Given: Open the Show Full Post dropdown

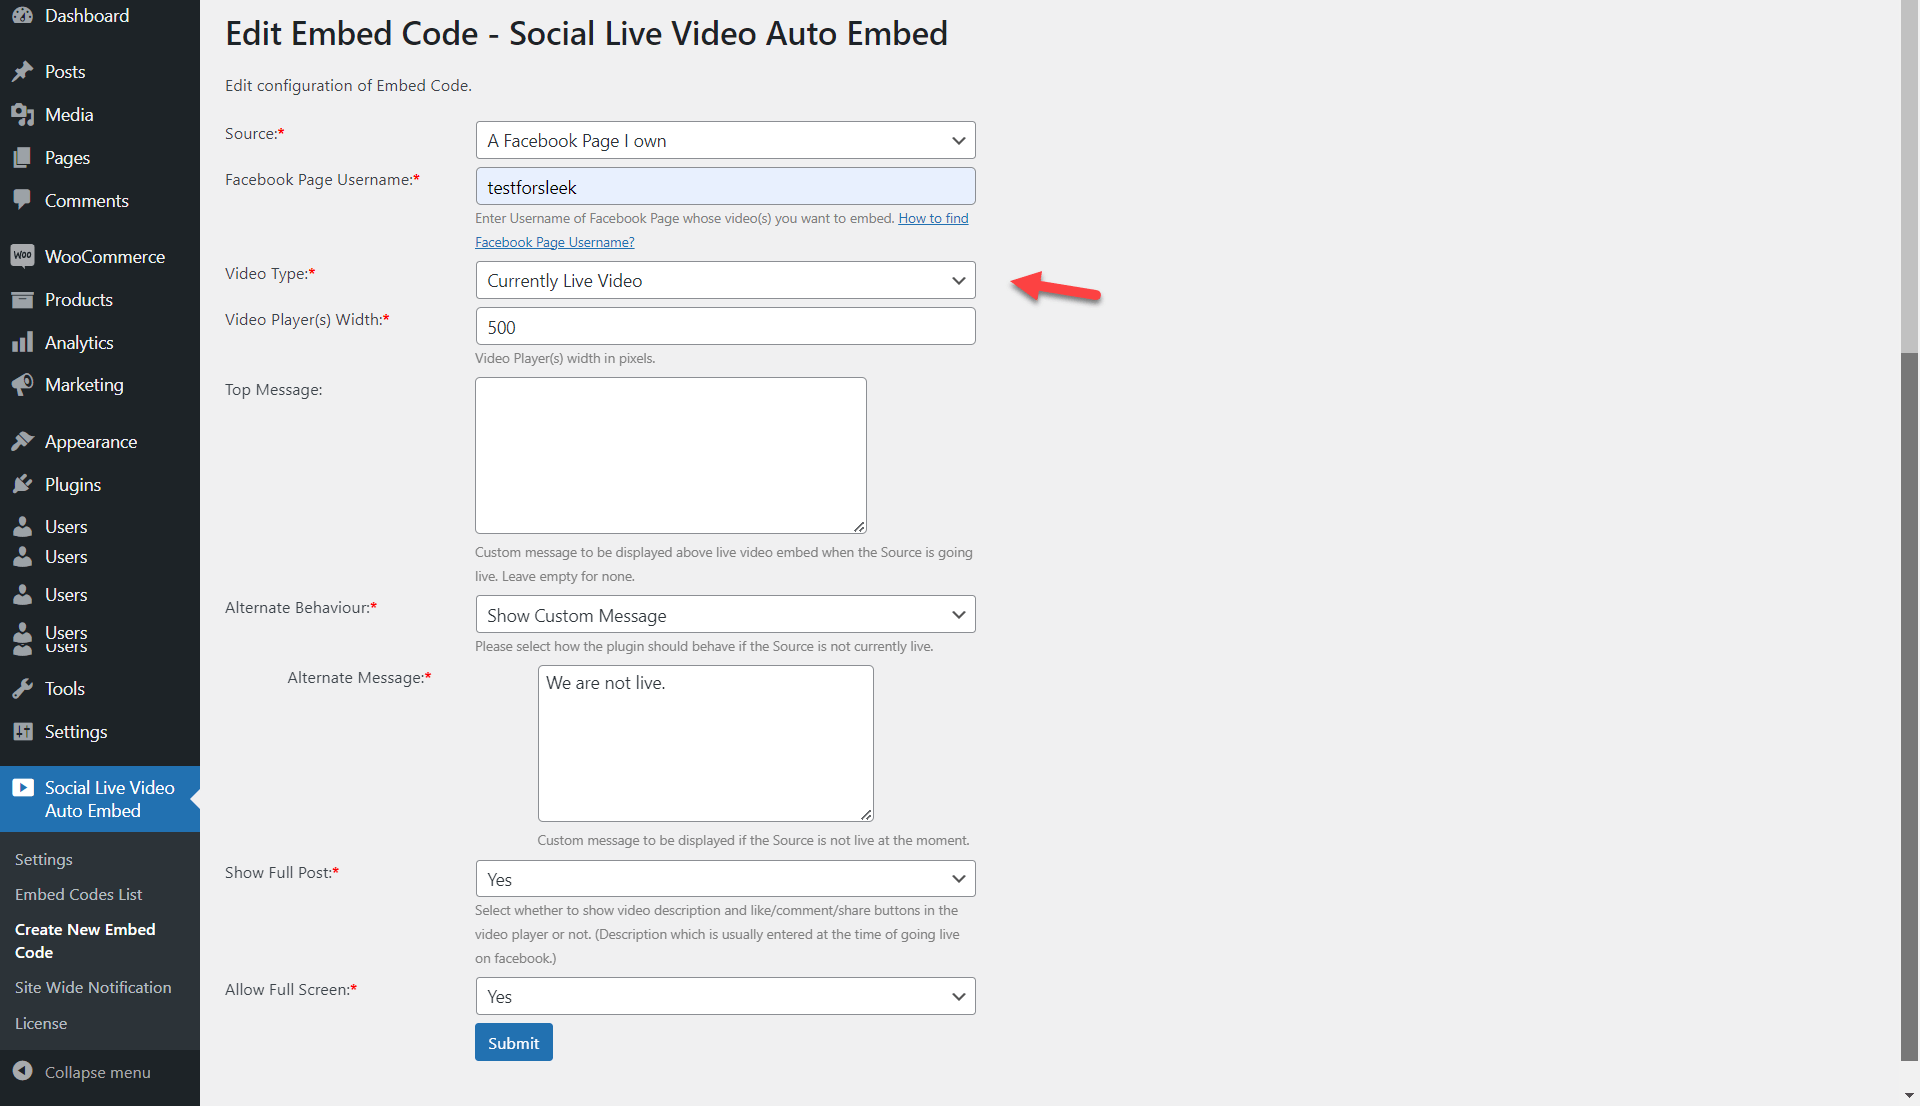Looking at the screenshot, I should tap(725, 879).
